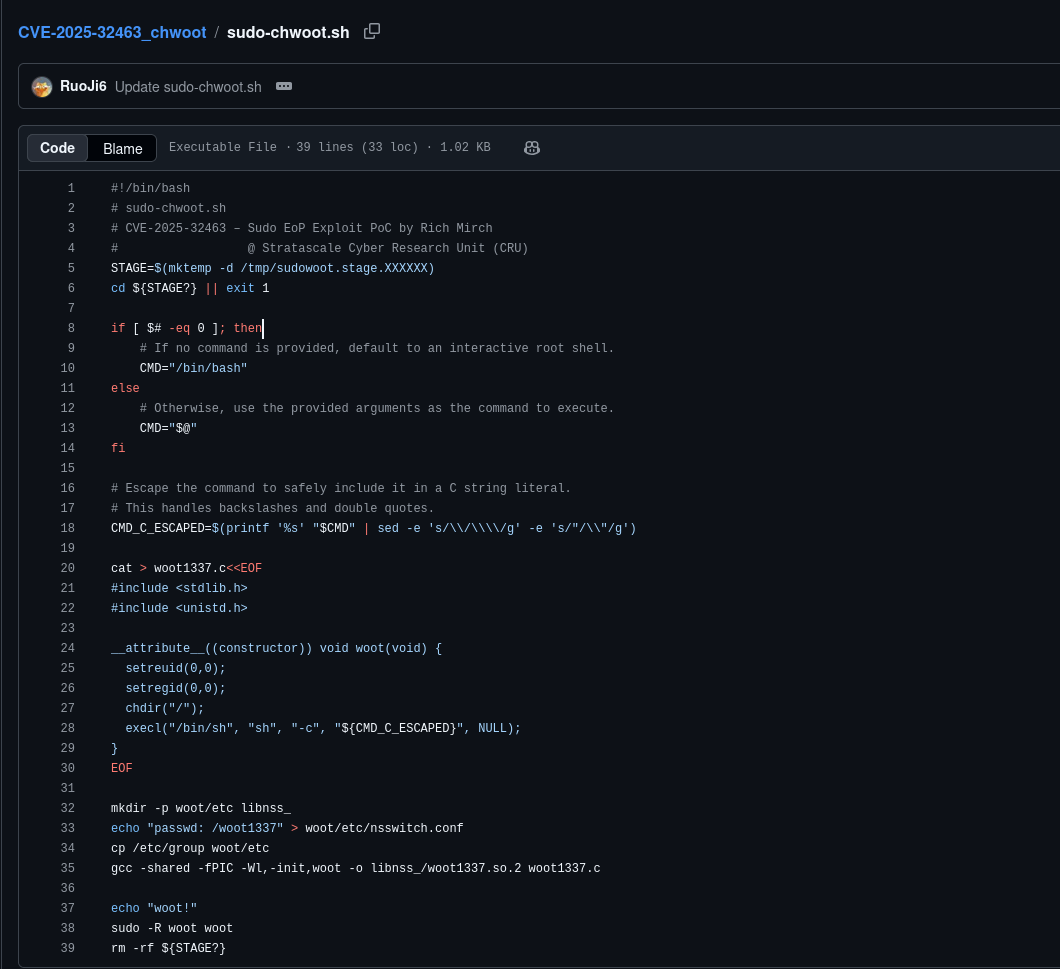This screenshot has width=1060, height=969.
Task: Click the 'STAGE=$(mktemp -d' line
Action: click(x=272, y=268)
